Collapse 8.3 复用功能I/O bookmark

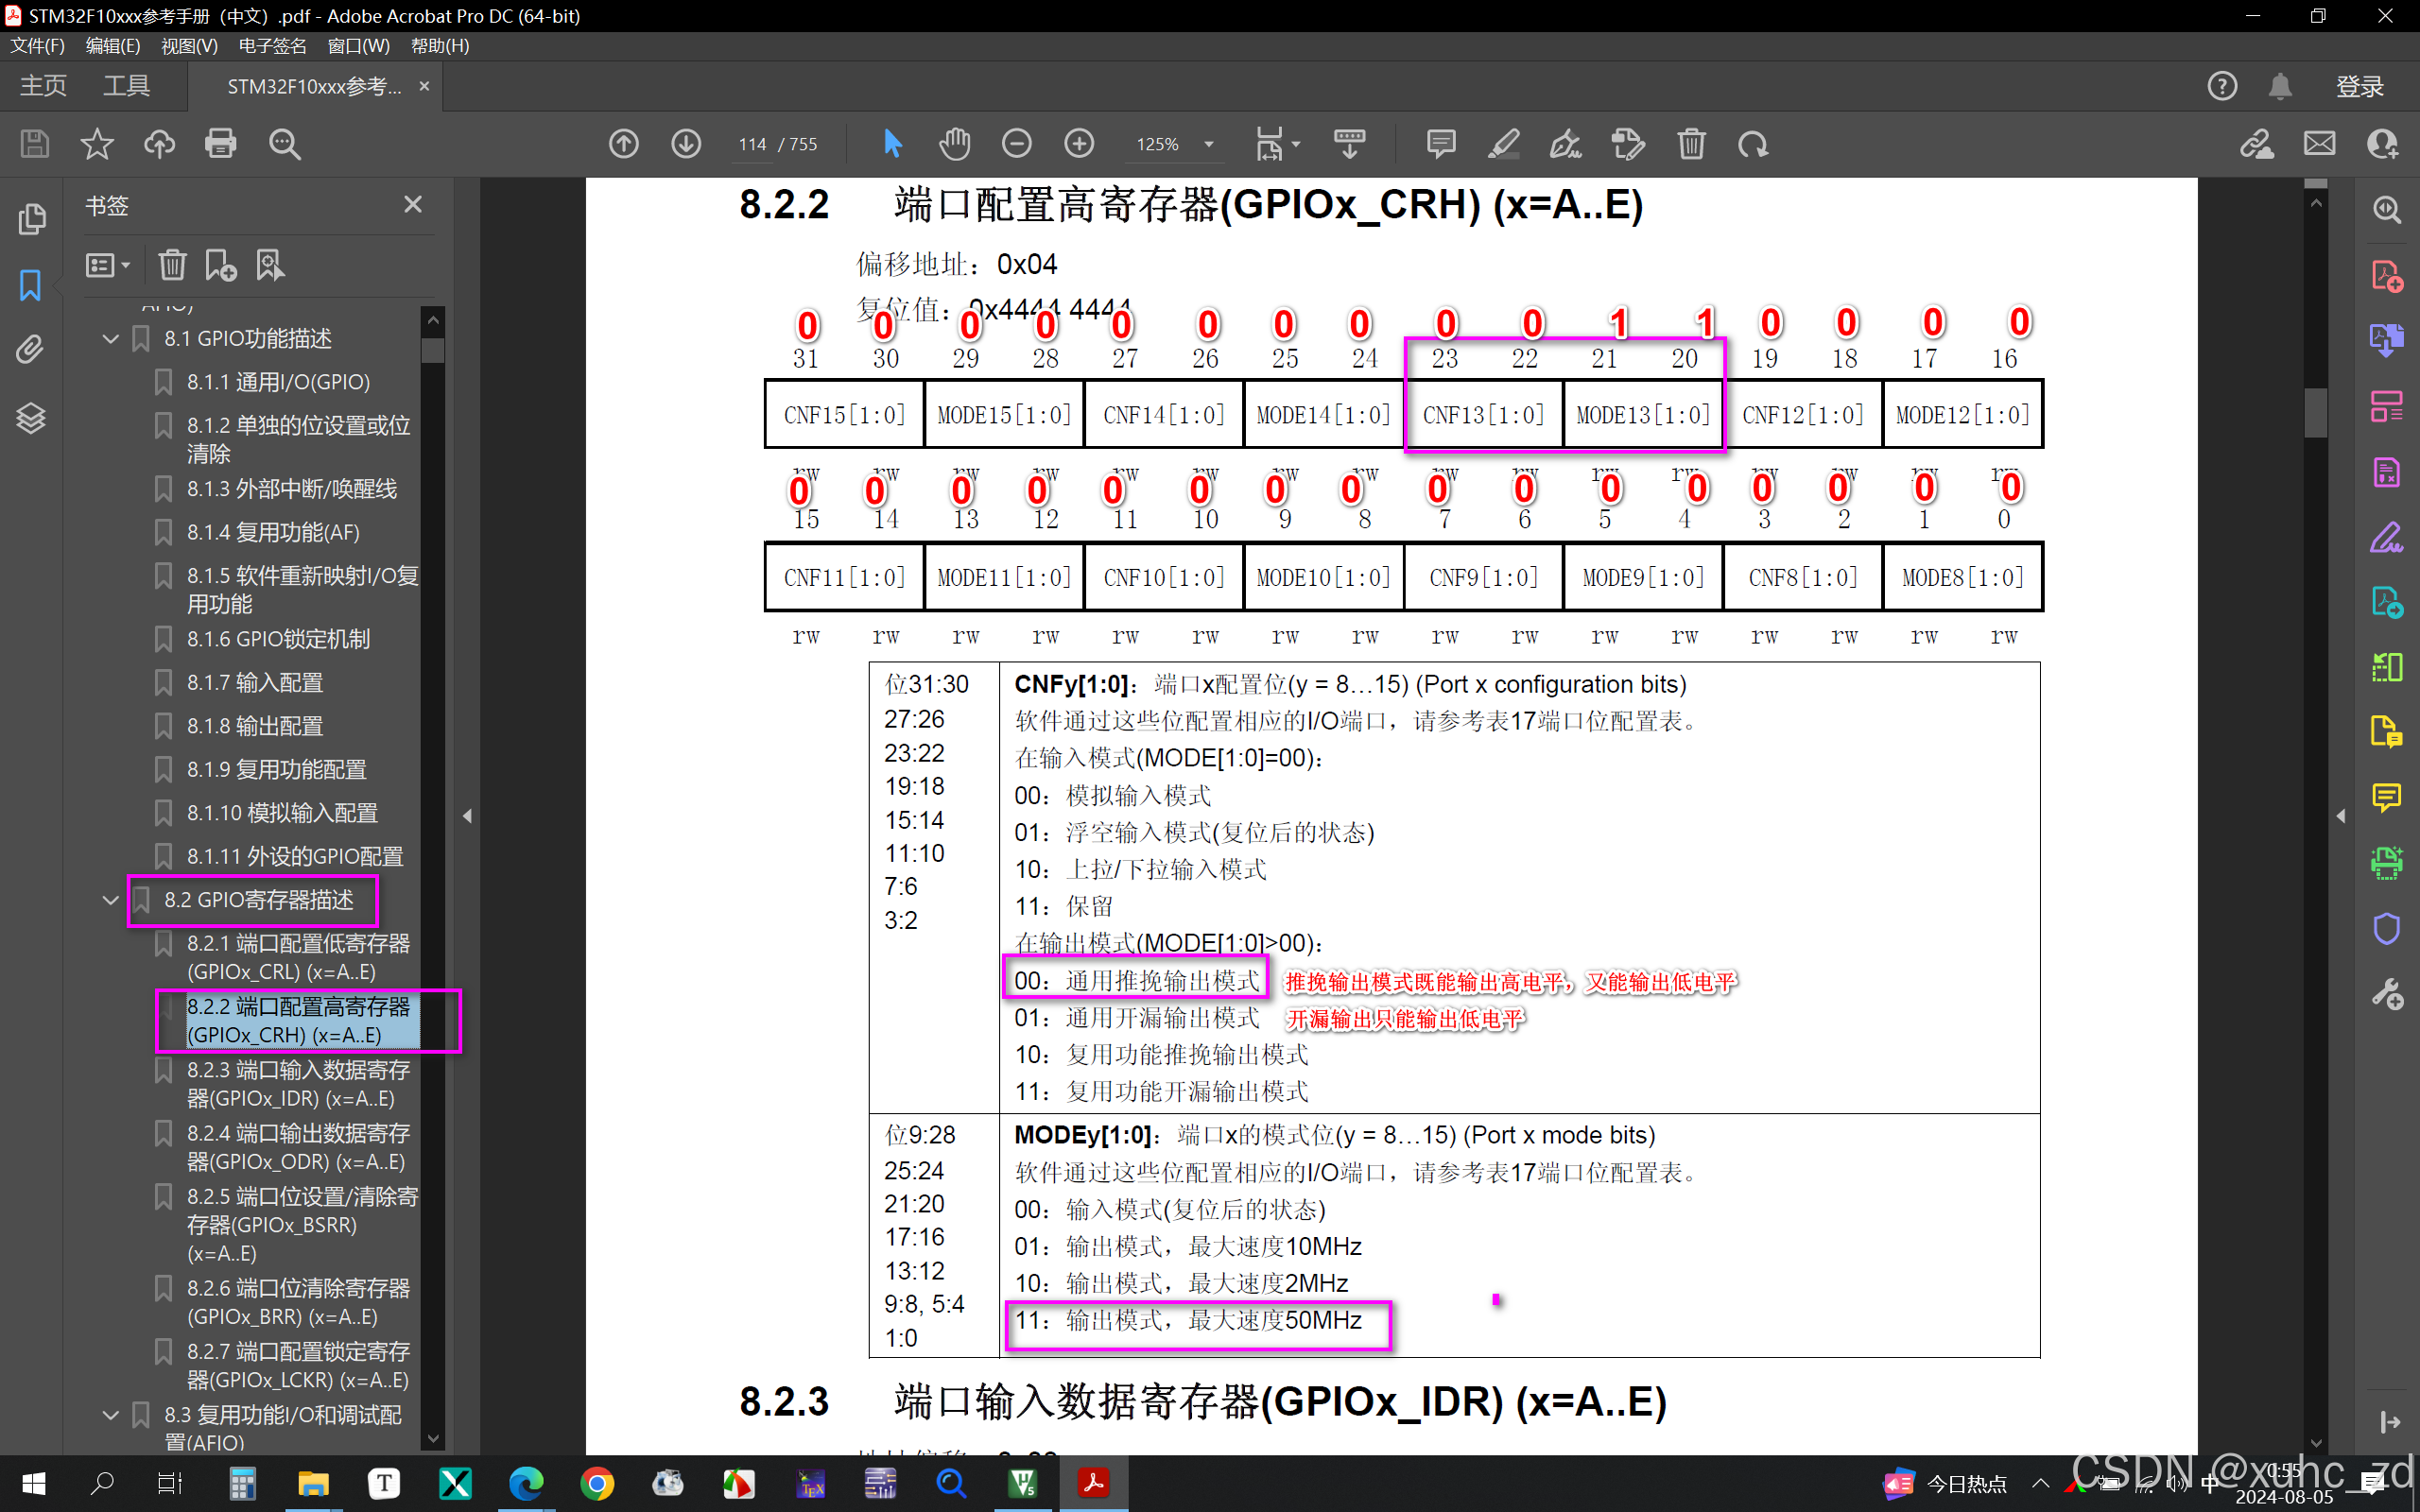111,1415
